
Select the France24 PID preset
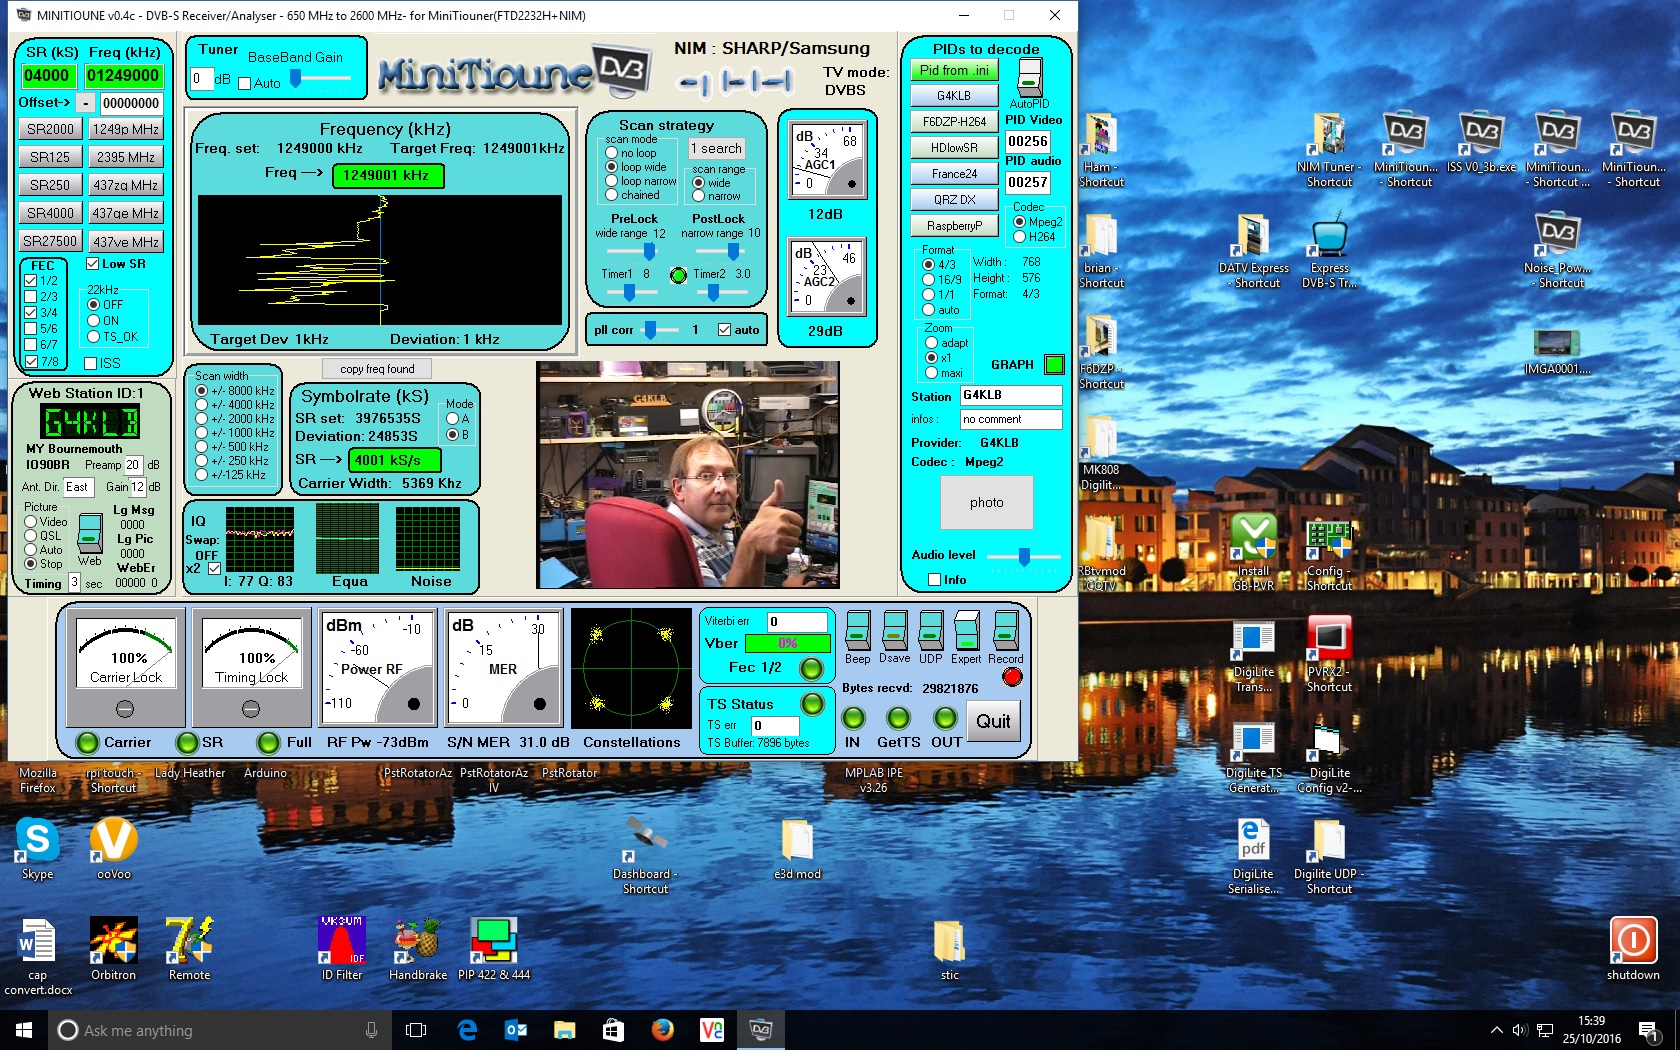tap(954, 174)
